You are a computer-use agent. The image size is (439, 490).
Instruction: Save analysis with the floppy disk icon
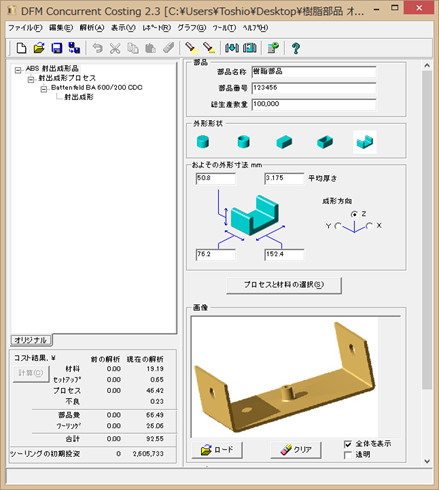57,48
